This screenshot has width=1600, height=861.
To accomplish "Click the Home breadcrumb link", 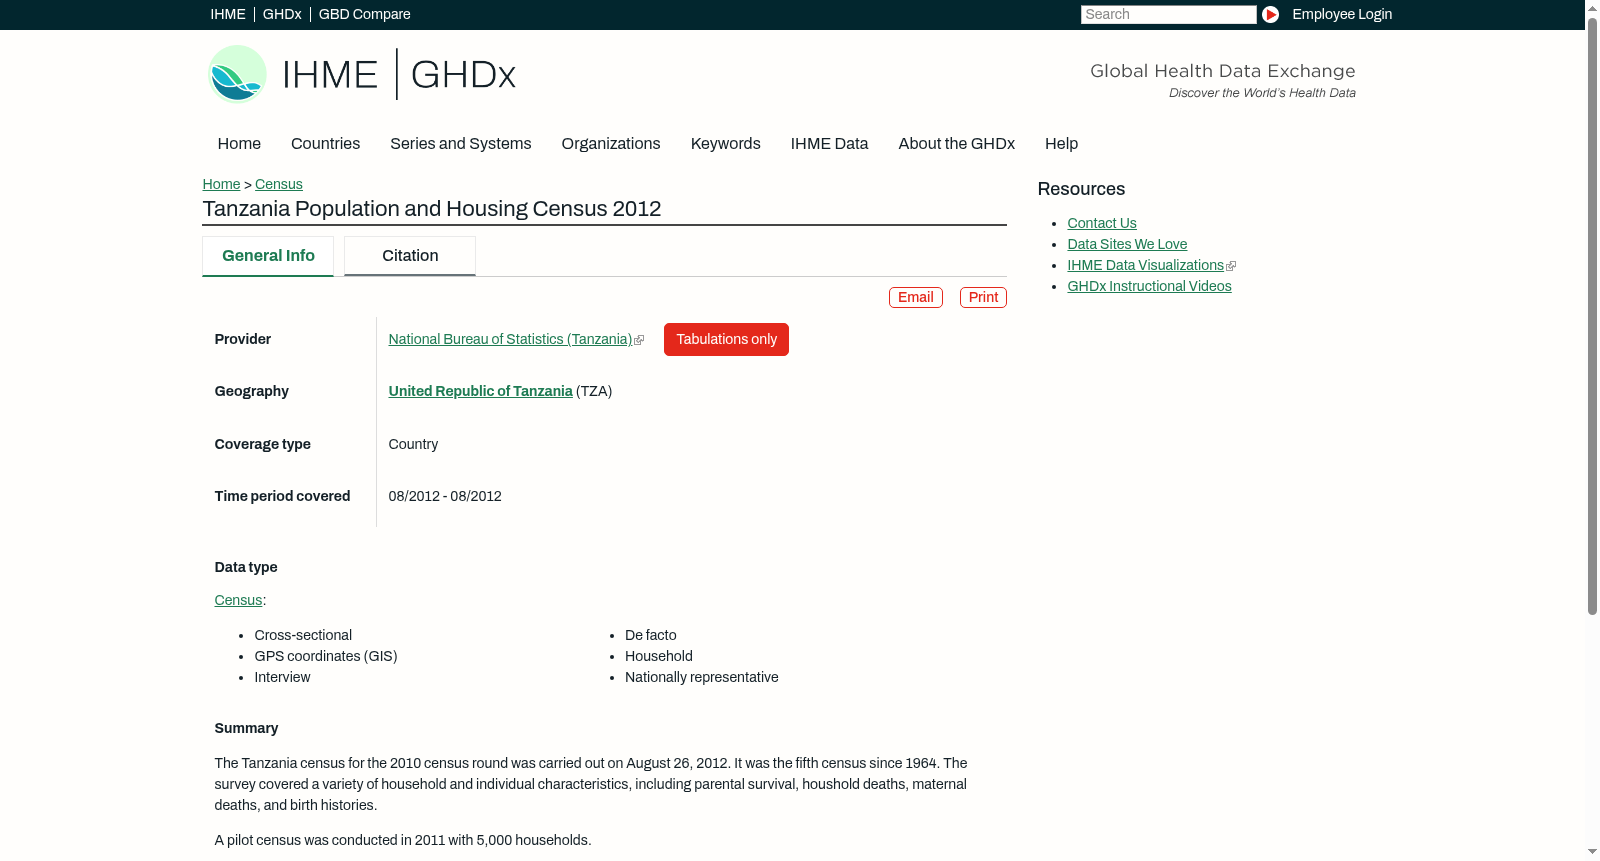I will [x=221, y=184].
